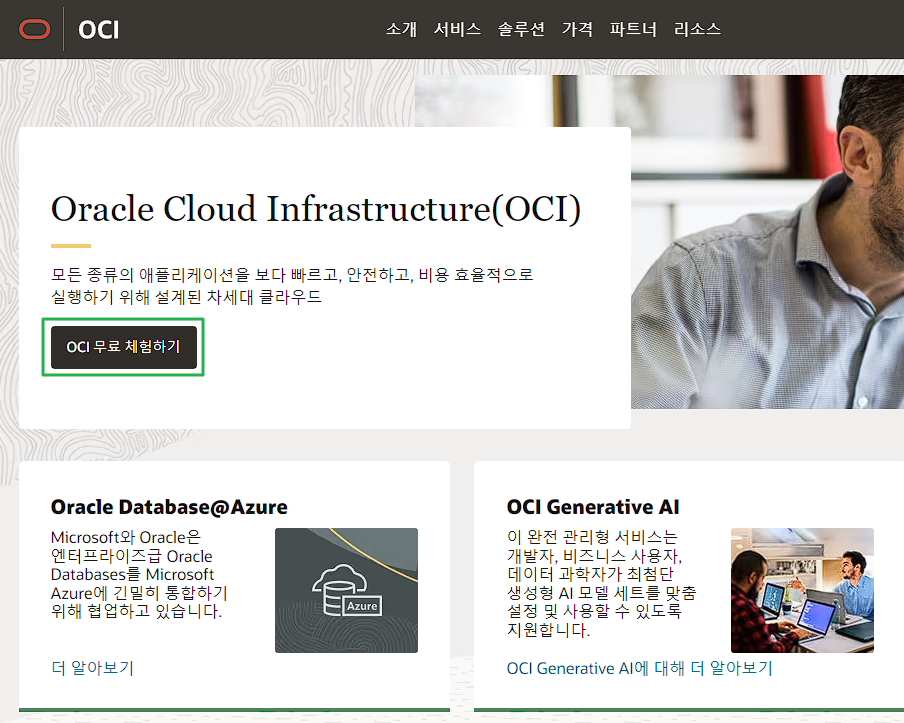This screenshot has width=904, height=723.
Task: Click the OCI 무료 체험하기 button
Action: point(124,347)
